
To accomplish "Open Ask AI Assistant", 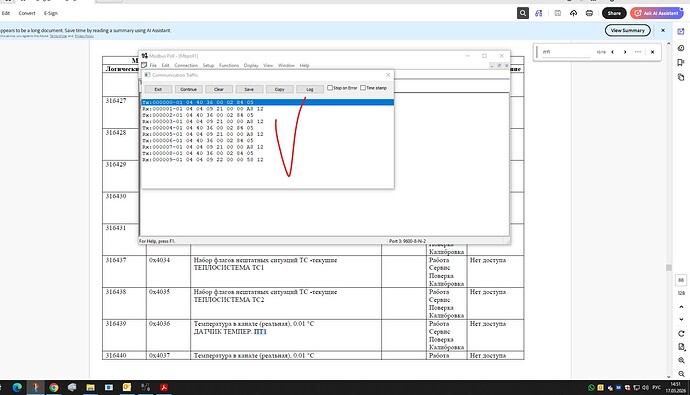I will coord(656,13).
